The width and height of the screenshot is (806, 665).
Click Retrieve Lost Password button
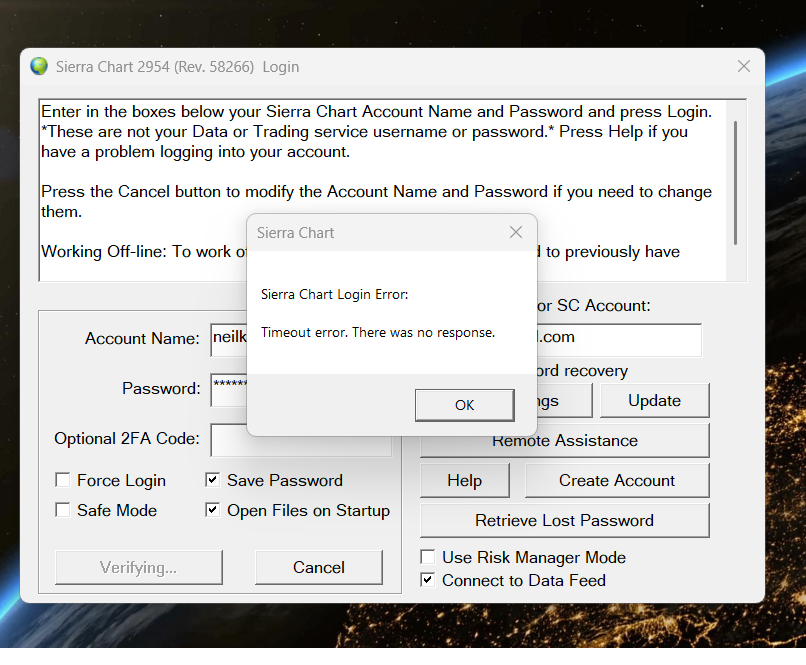tap(564, 521)
